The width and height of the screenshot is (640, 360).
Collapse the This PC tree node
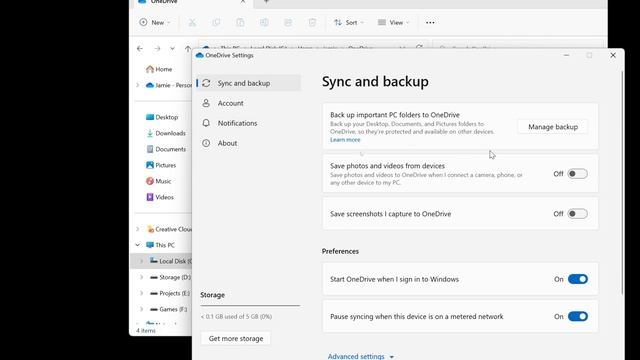tap(138, 245)
